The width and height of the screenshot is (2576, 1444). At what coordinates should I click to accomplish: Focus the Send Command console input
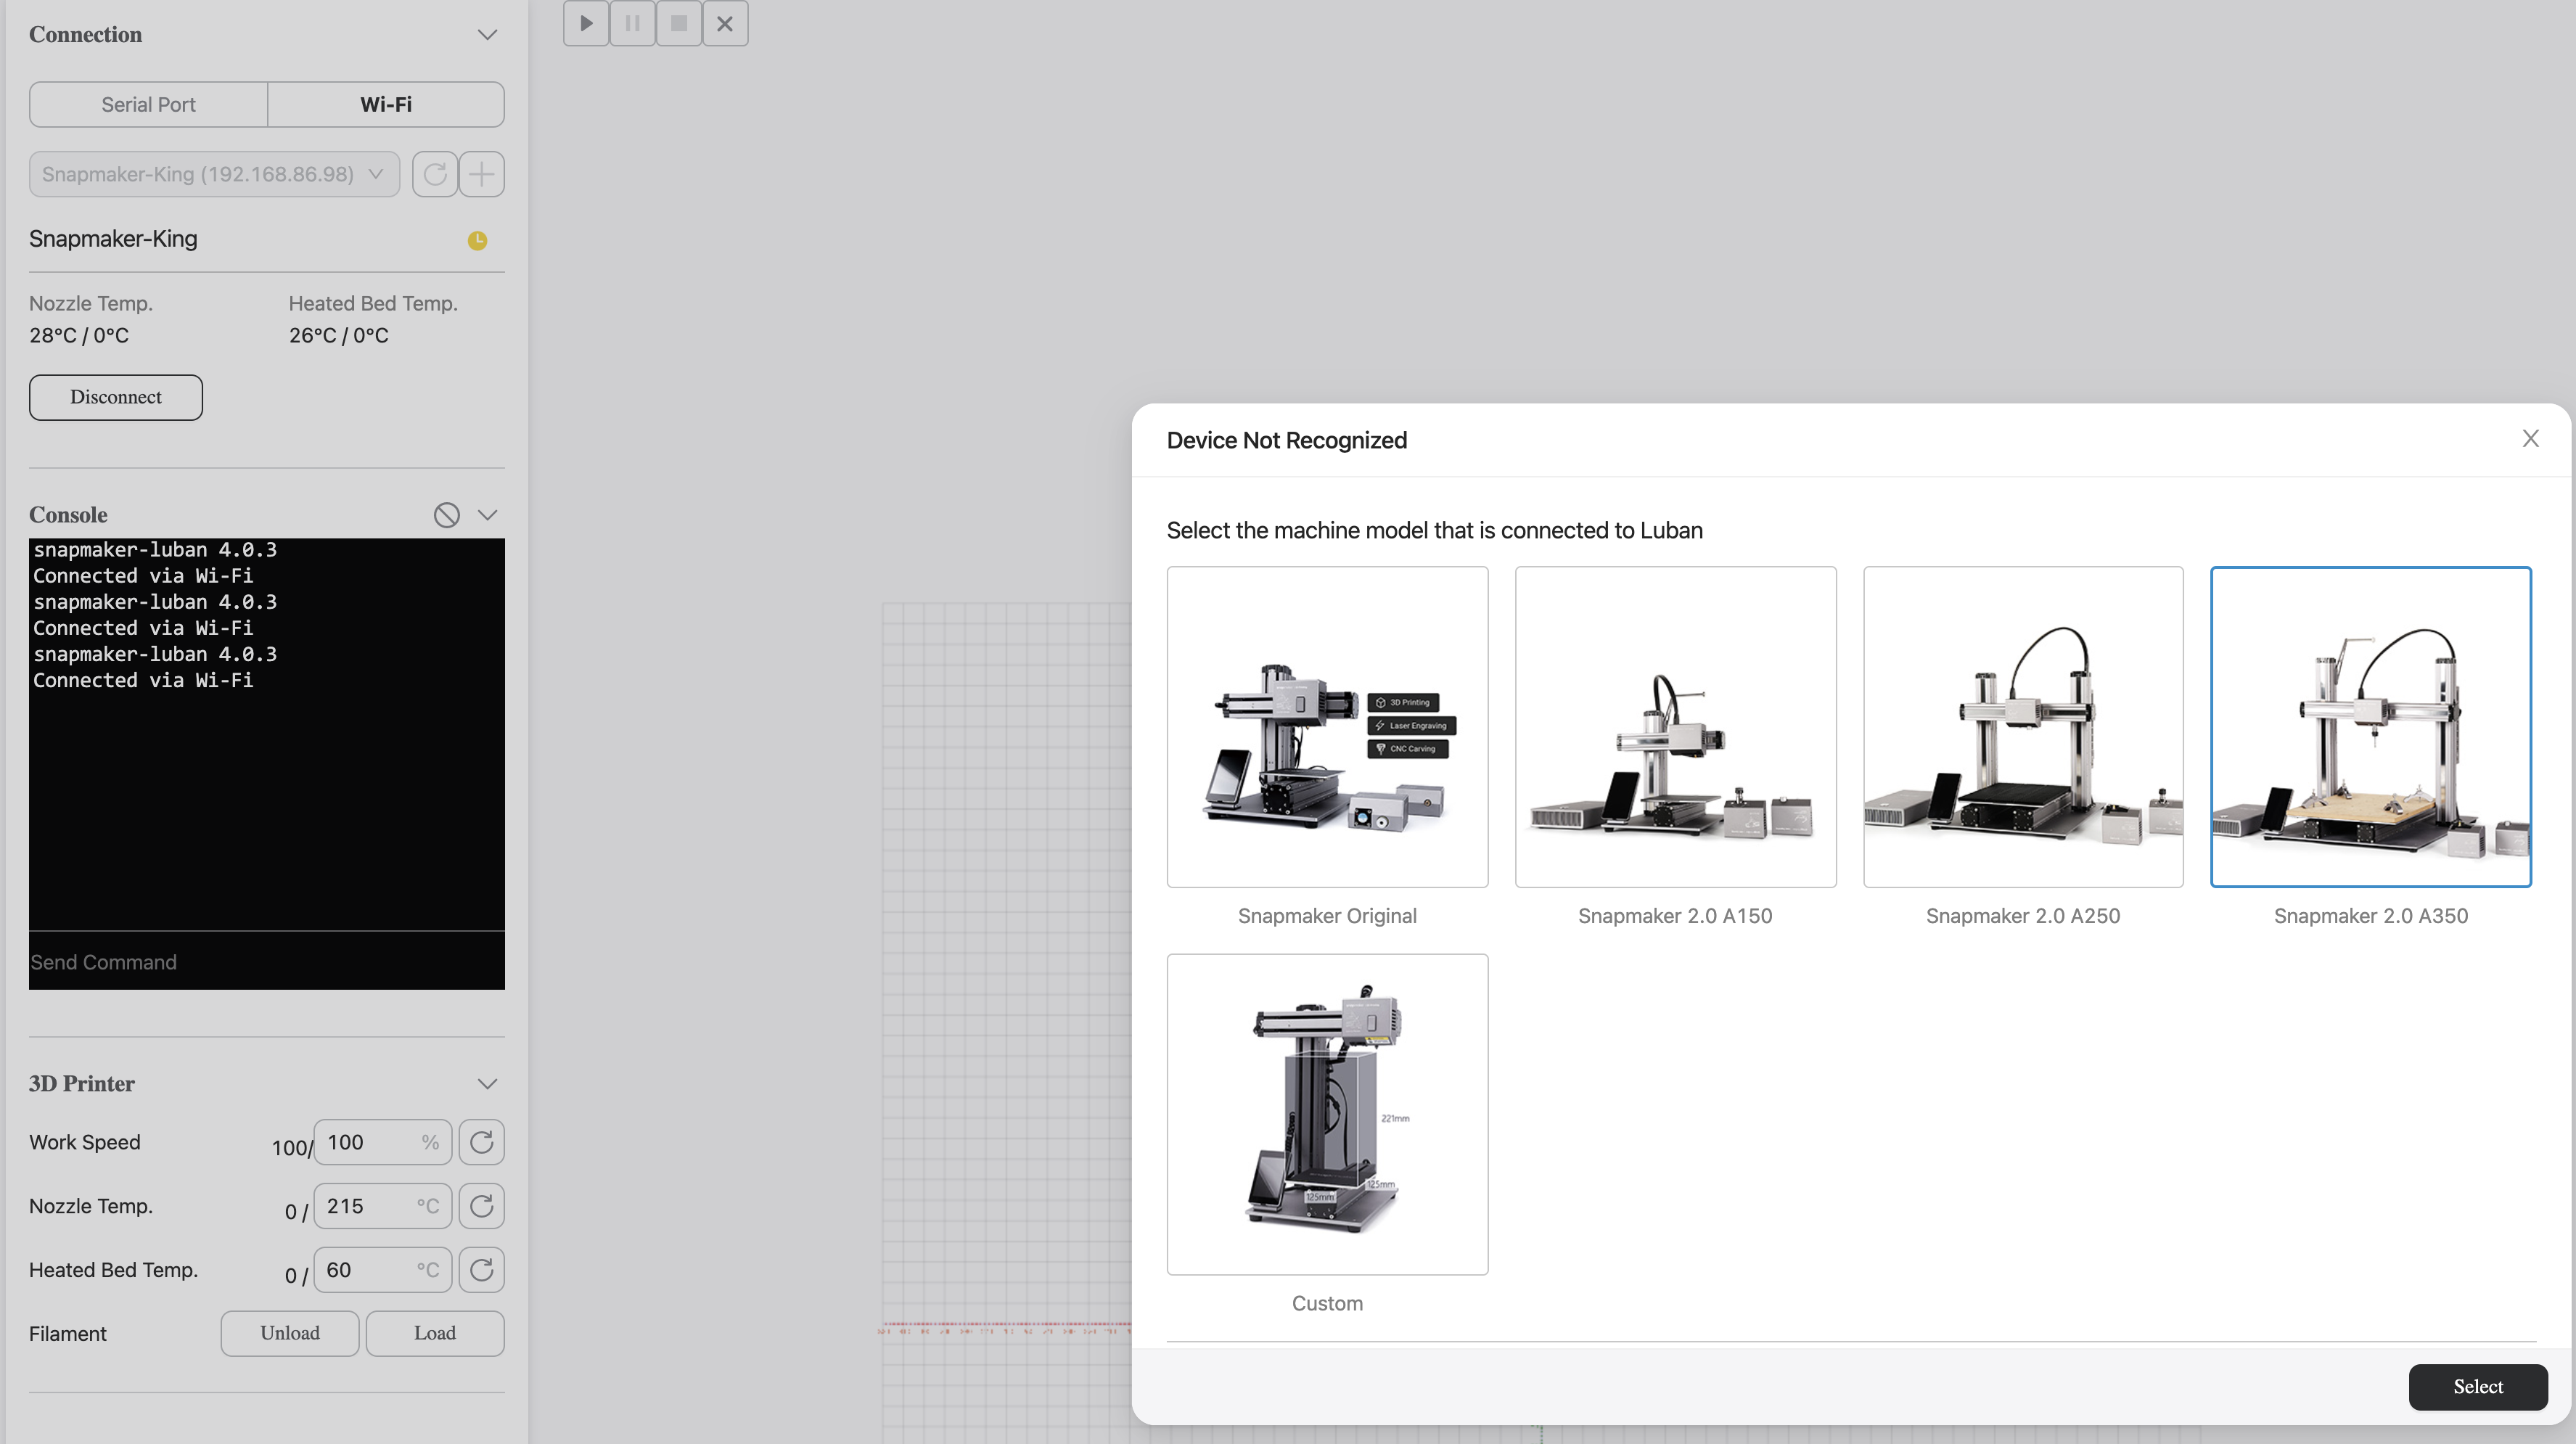(267, 962)
